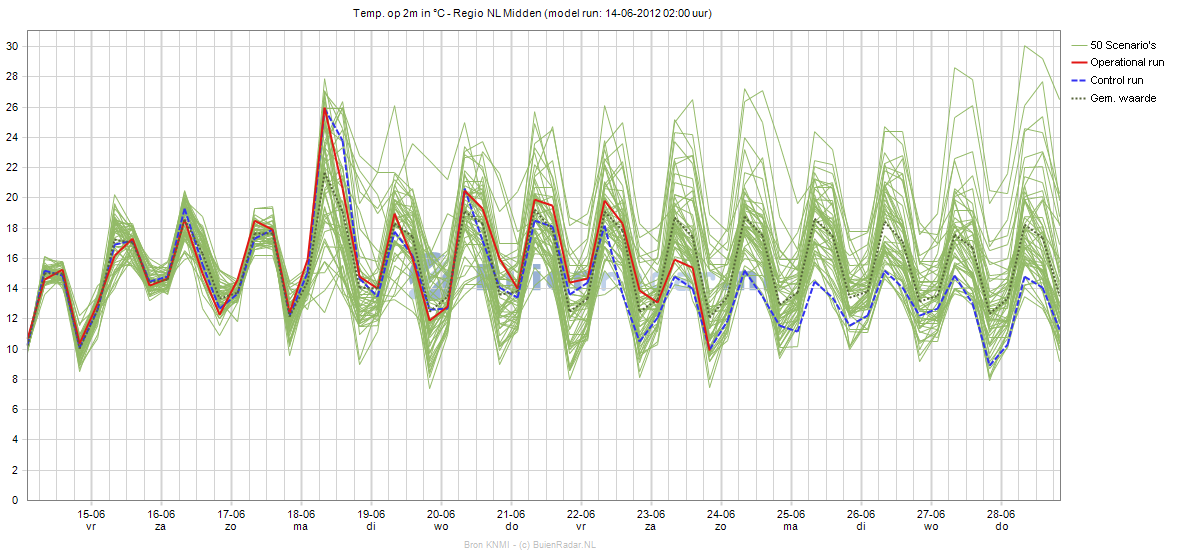
Task: Click the y-axis value 10
Action: 11,349
